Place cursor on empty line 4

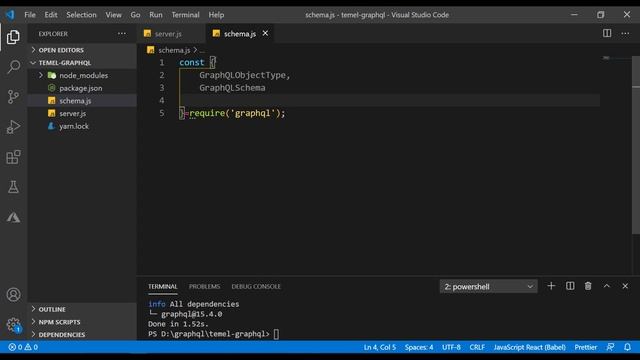390,100
